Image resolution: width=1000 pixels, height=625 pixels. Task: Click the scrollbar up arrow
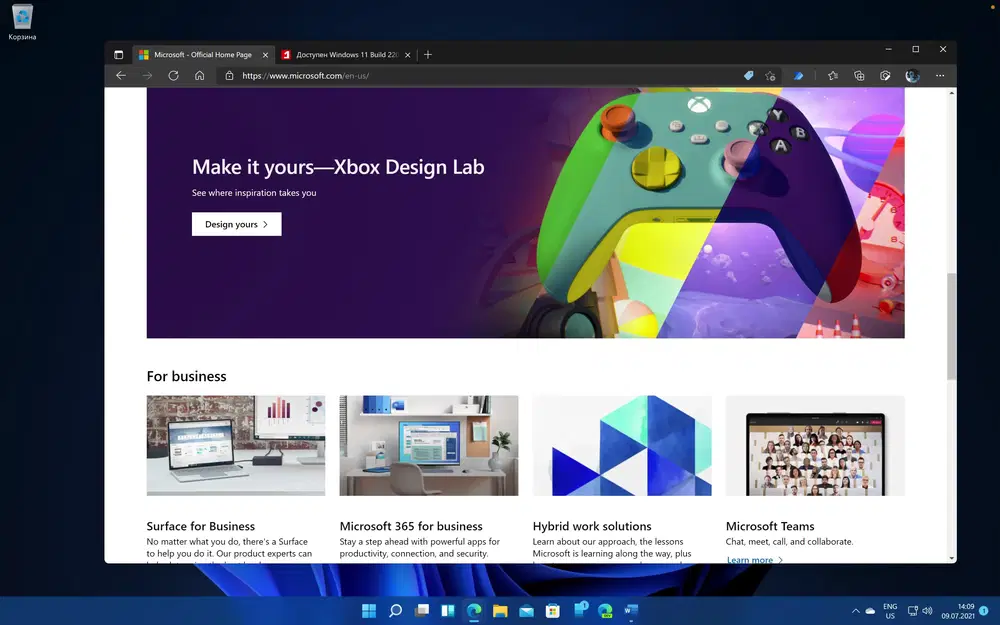[952, 93]
